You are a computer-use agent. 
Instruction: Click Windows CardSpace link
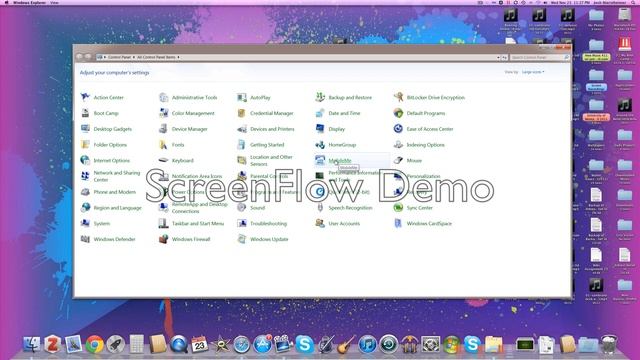(x=429, y=224)
